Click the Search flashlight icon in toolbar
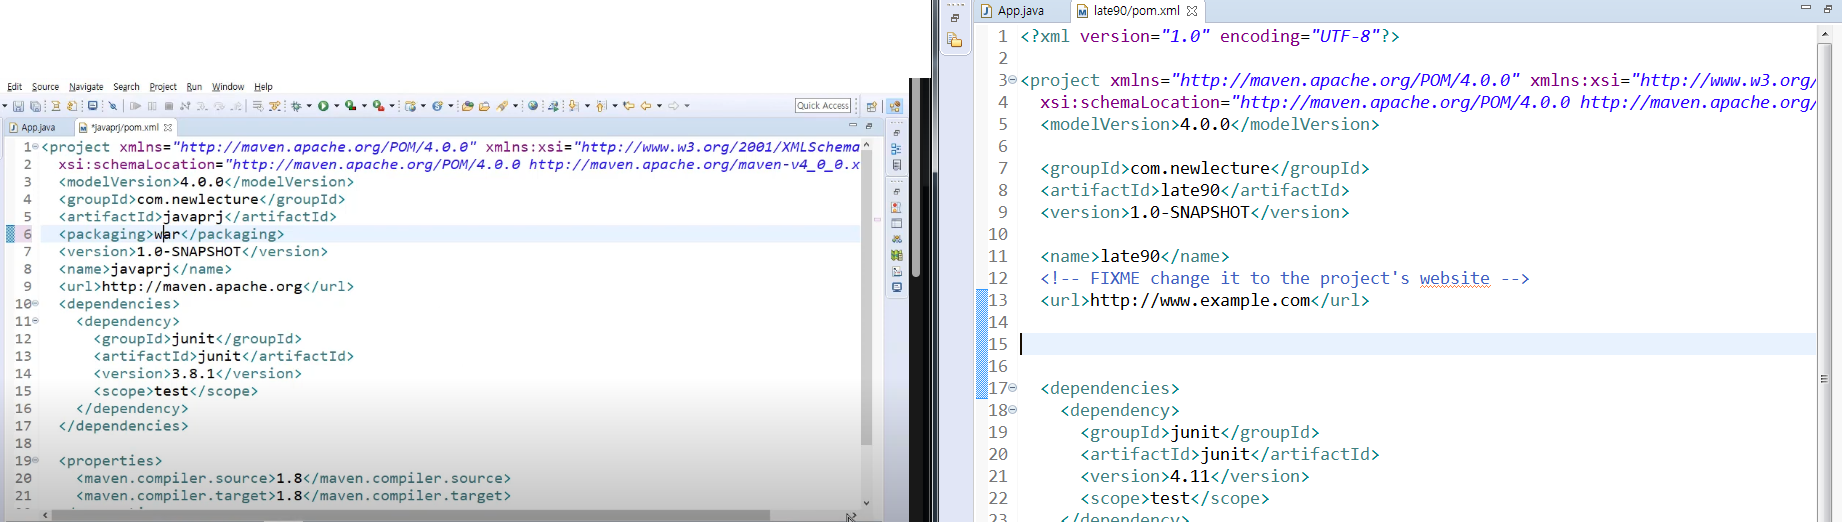 pos(502,106)
